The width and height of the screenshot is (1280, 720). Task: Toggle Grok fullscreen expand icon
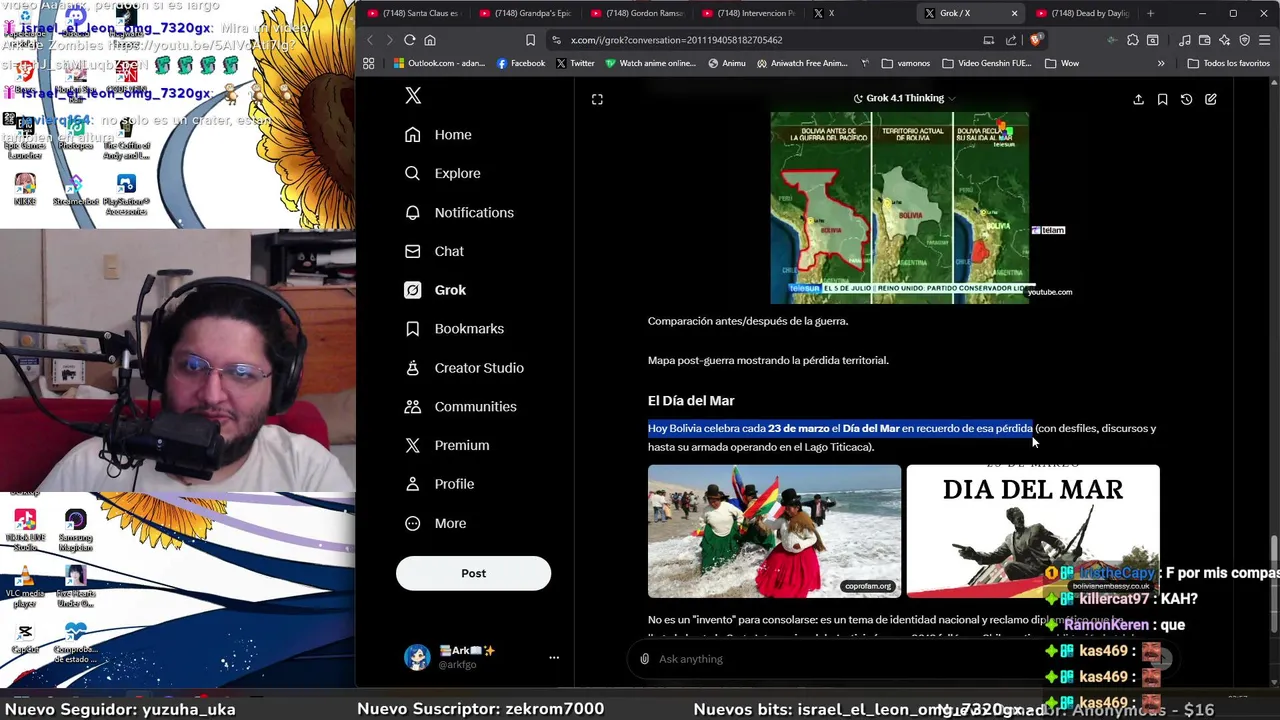(597, 99)
